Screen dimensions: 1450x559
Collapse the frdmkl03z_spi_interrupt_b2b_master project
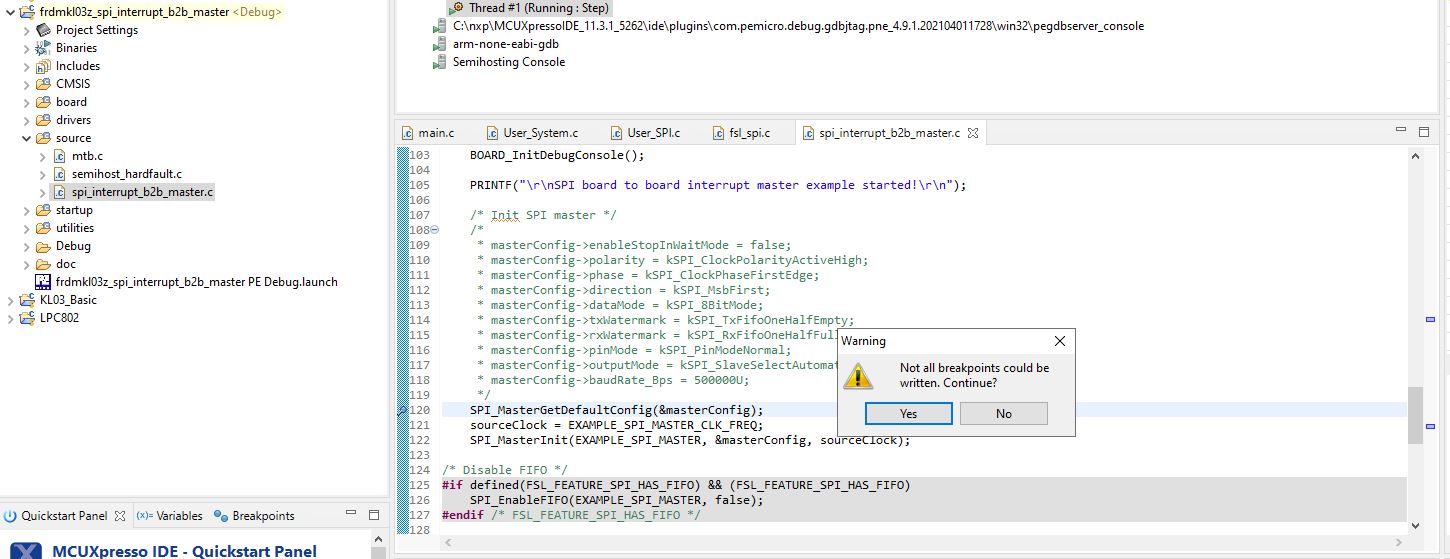pos(10,12)
